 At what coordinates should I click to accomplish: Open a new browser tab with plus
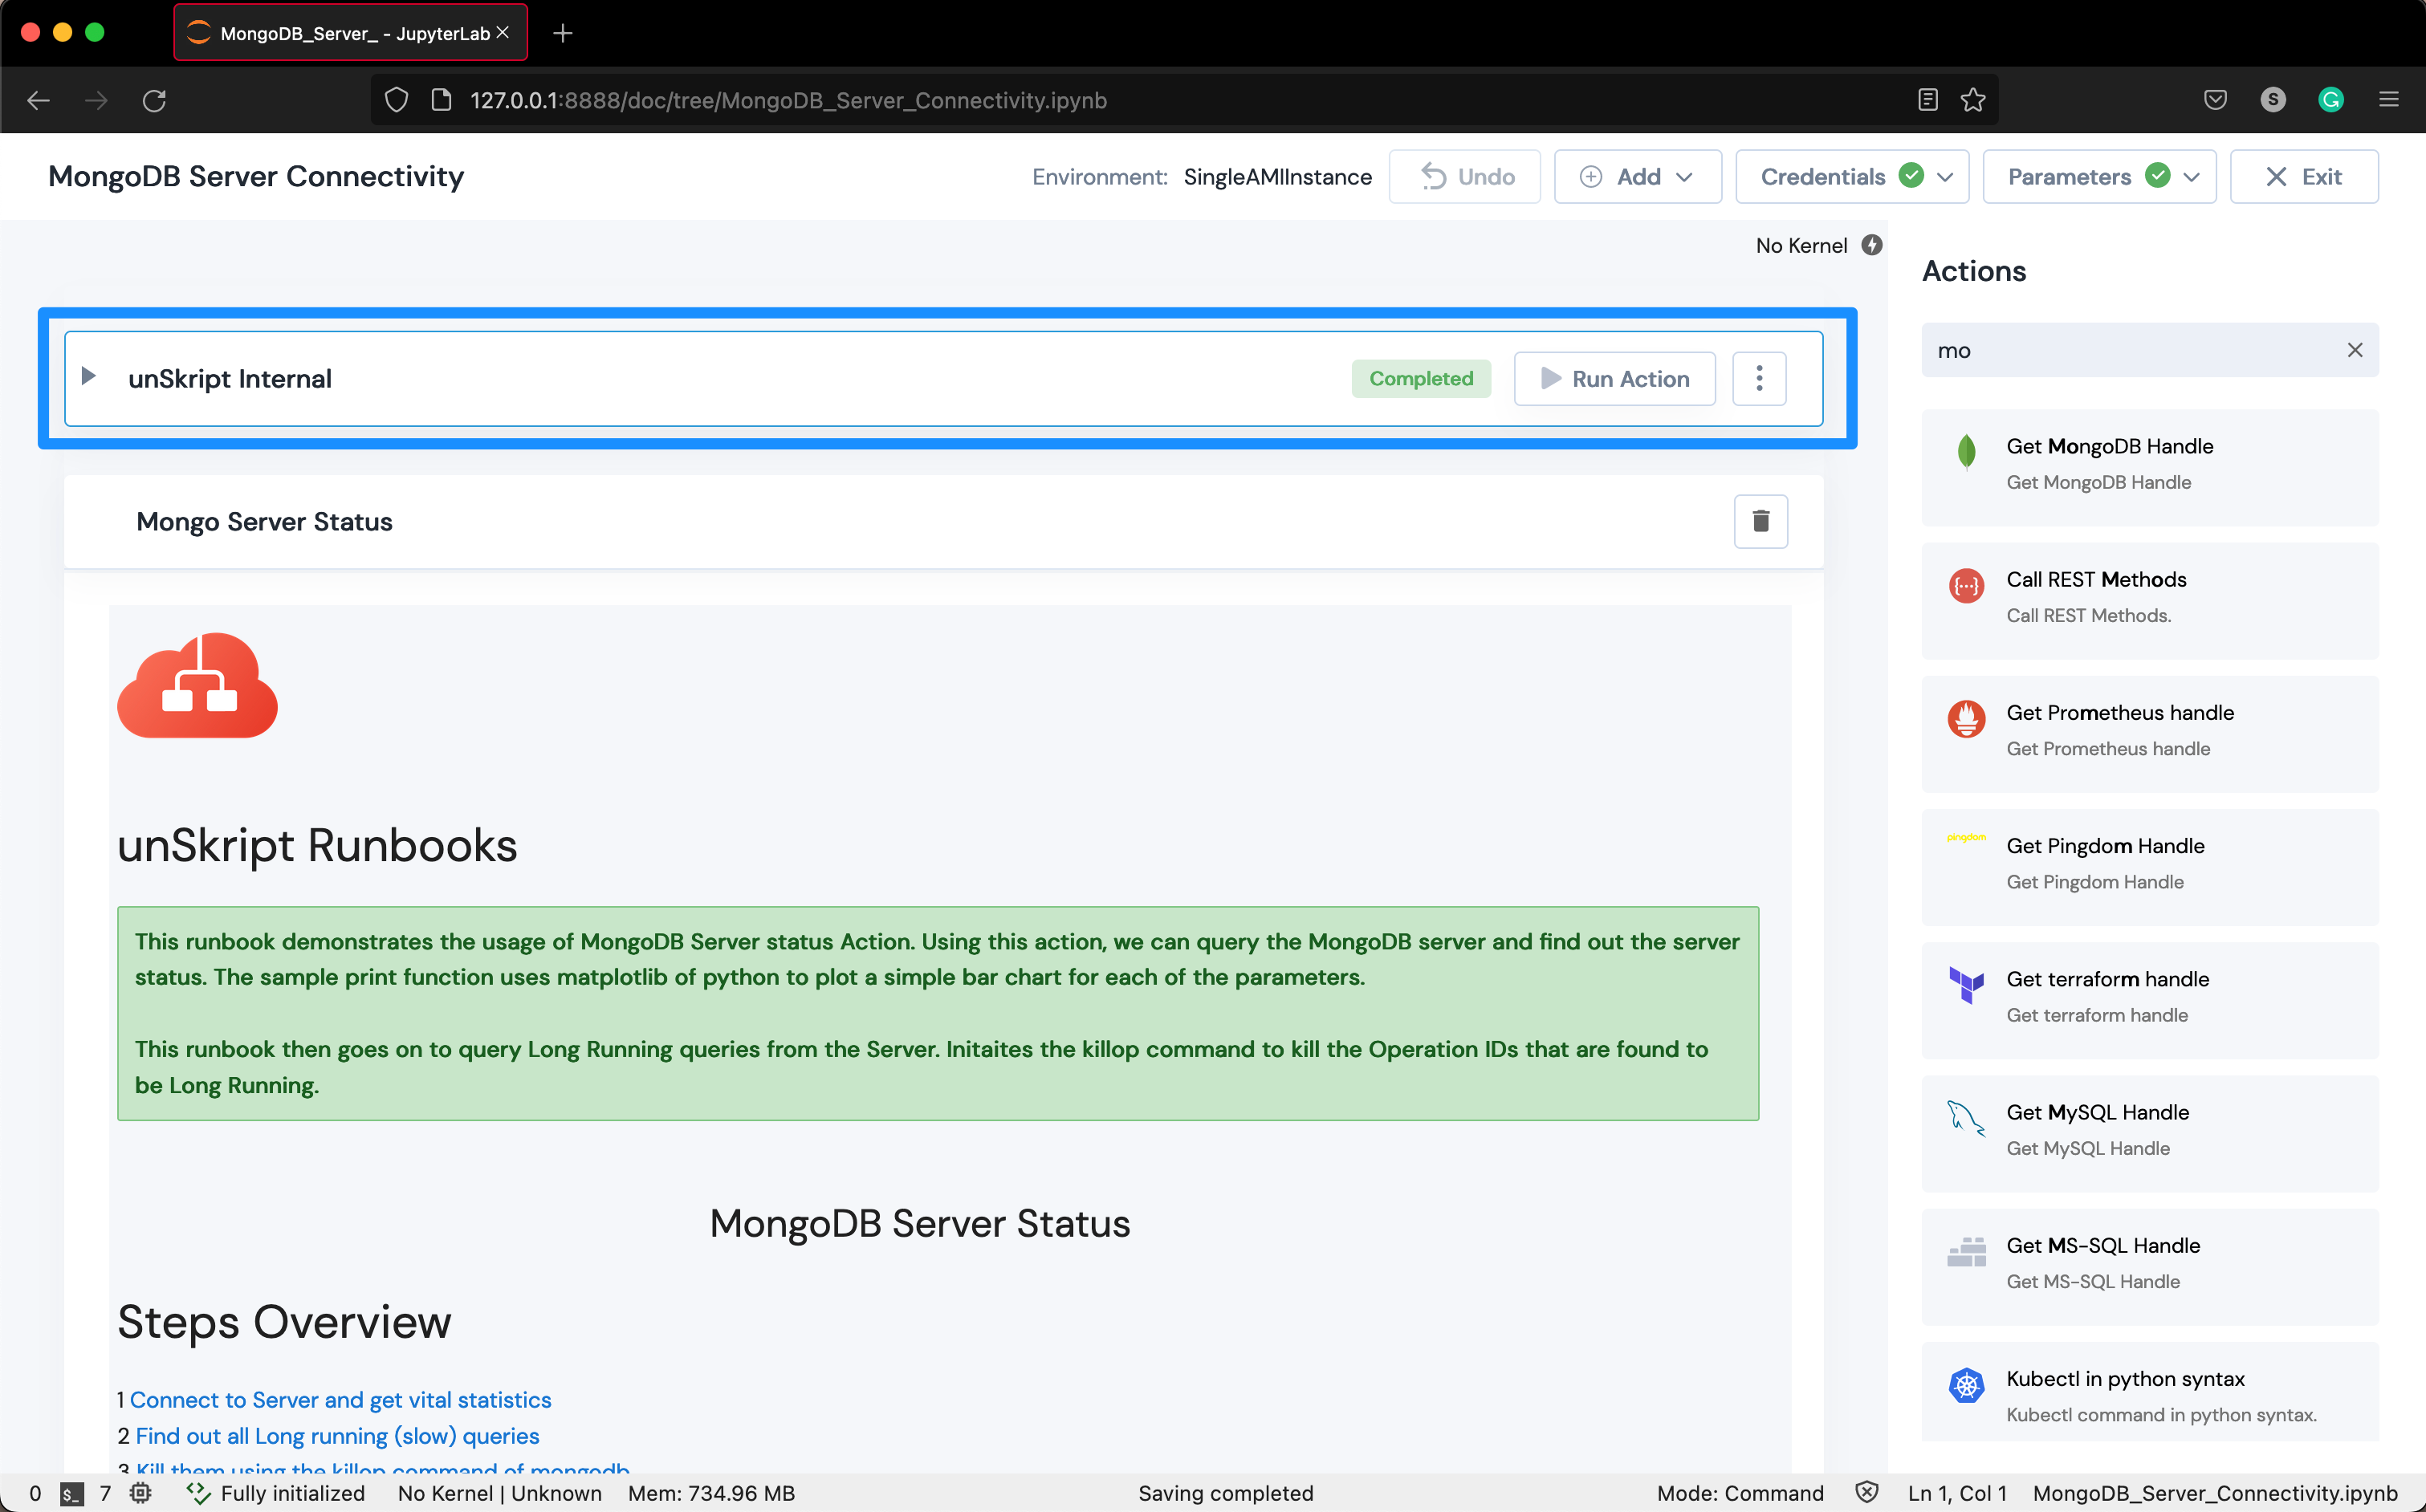(563, 33)
